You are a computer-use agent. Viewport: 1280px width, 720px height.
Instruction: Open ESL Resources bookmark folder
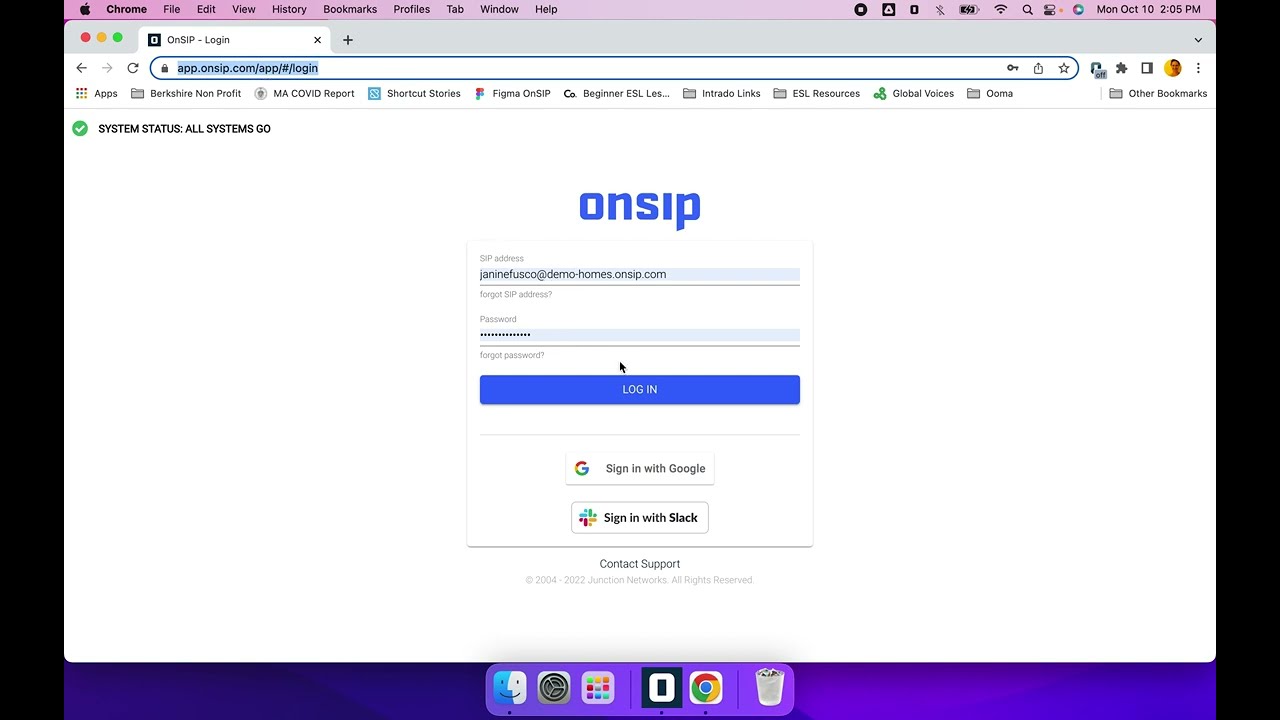(x=817, y=93)
